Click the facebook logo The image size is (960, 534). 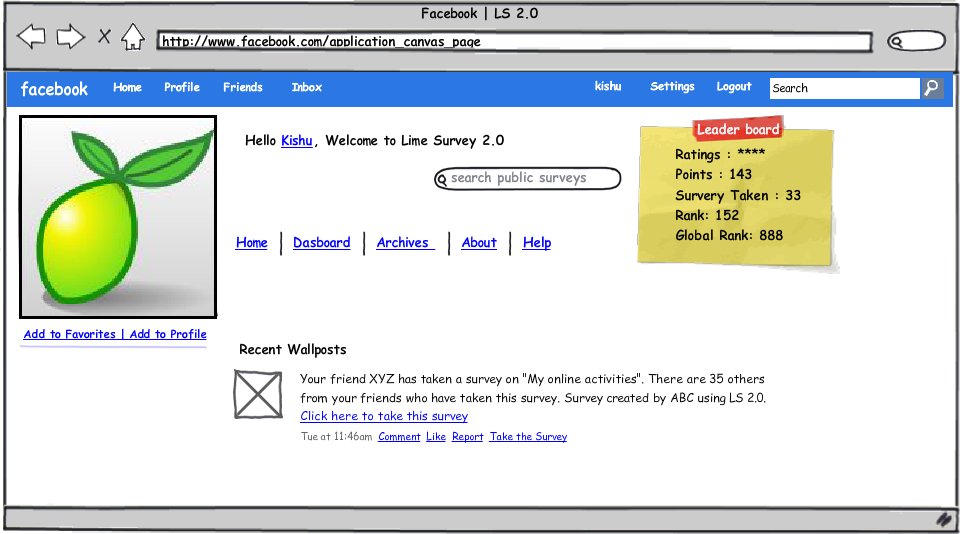tap(54, 89)
